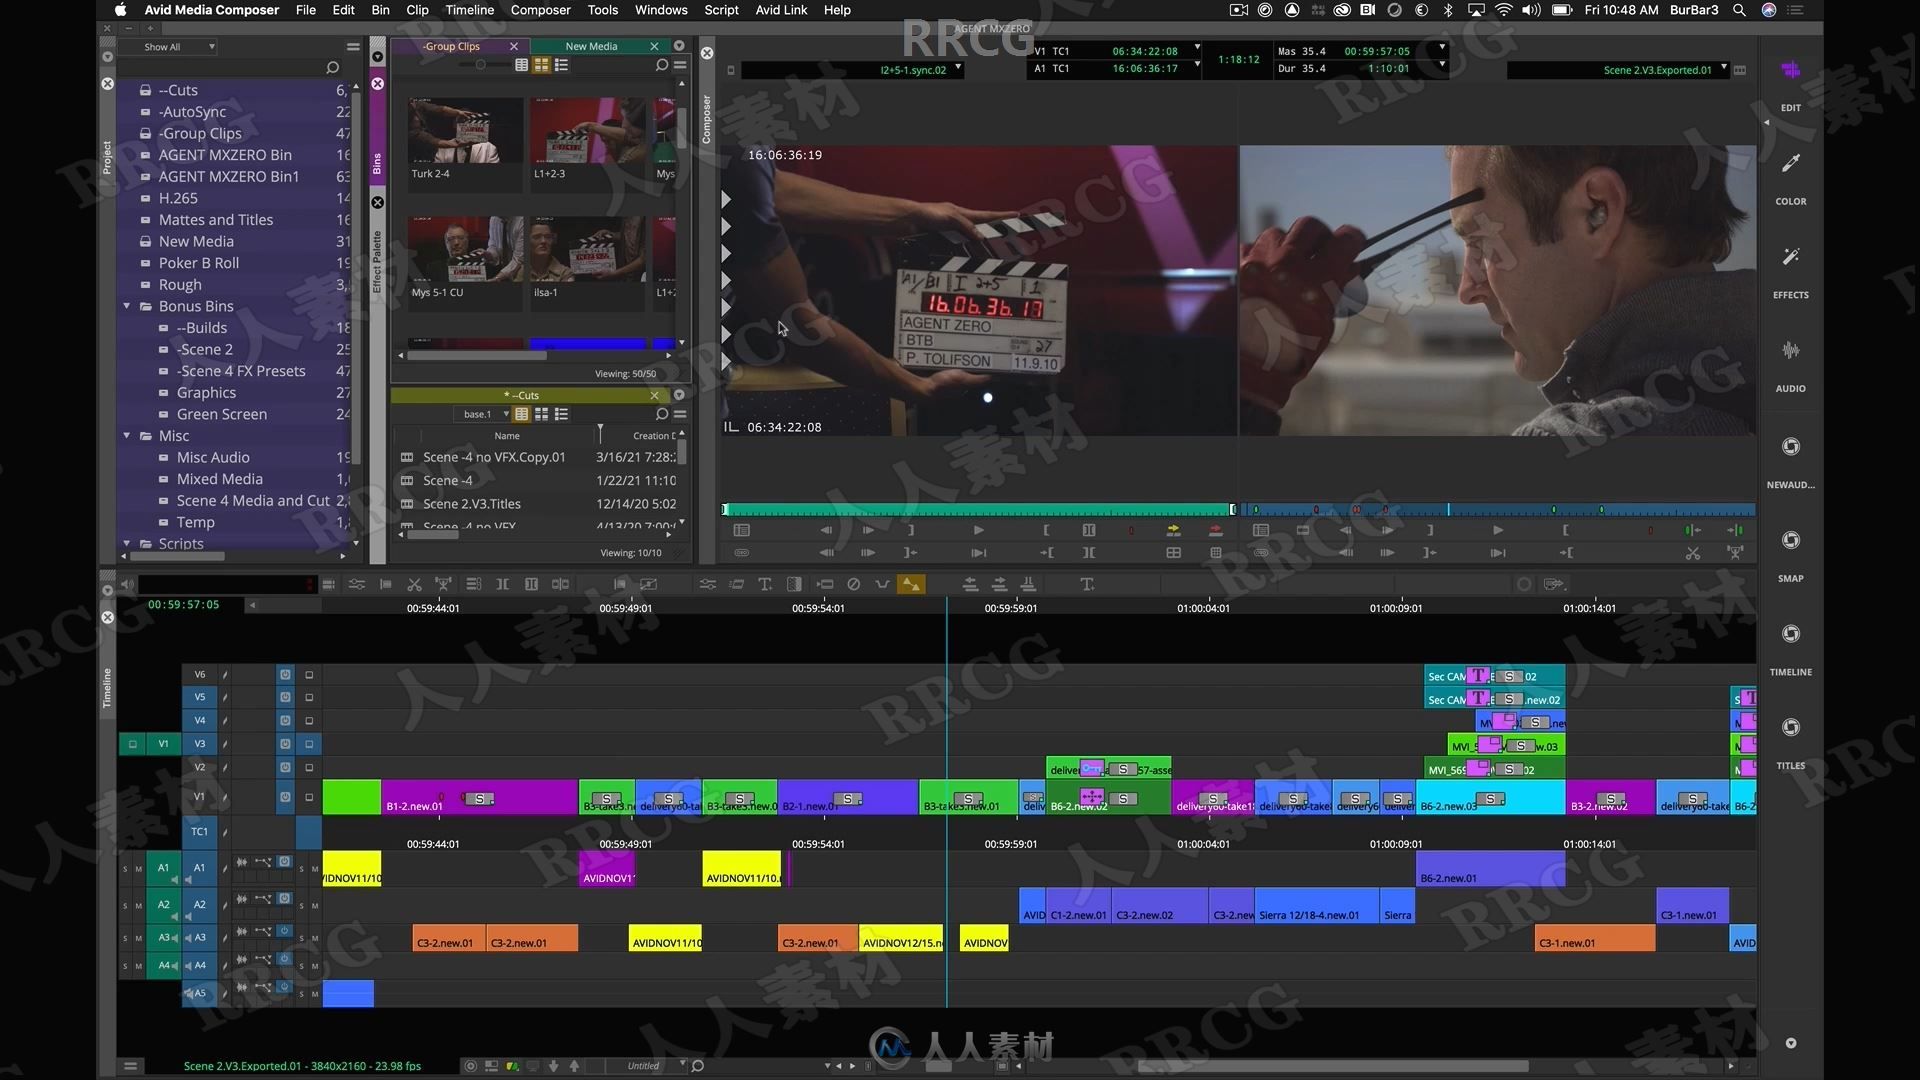The width and height of the screenshot is (1920, 1080).
Task: Mark Clip button under source monitor
Action: click(x=1088, y=530)
